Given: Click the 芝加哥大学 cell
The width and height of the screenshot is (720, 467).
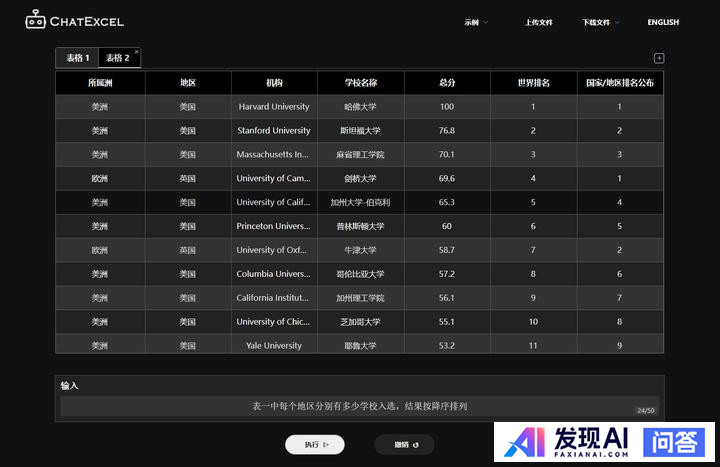Looking at the screenshot, I should coord(360,321).
